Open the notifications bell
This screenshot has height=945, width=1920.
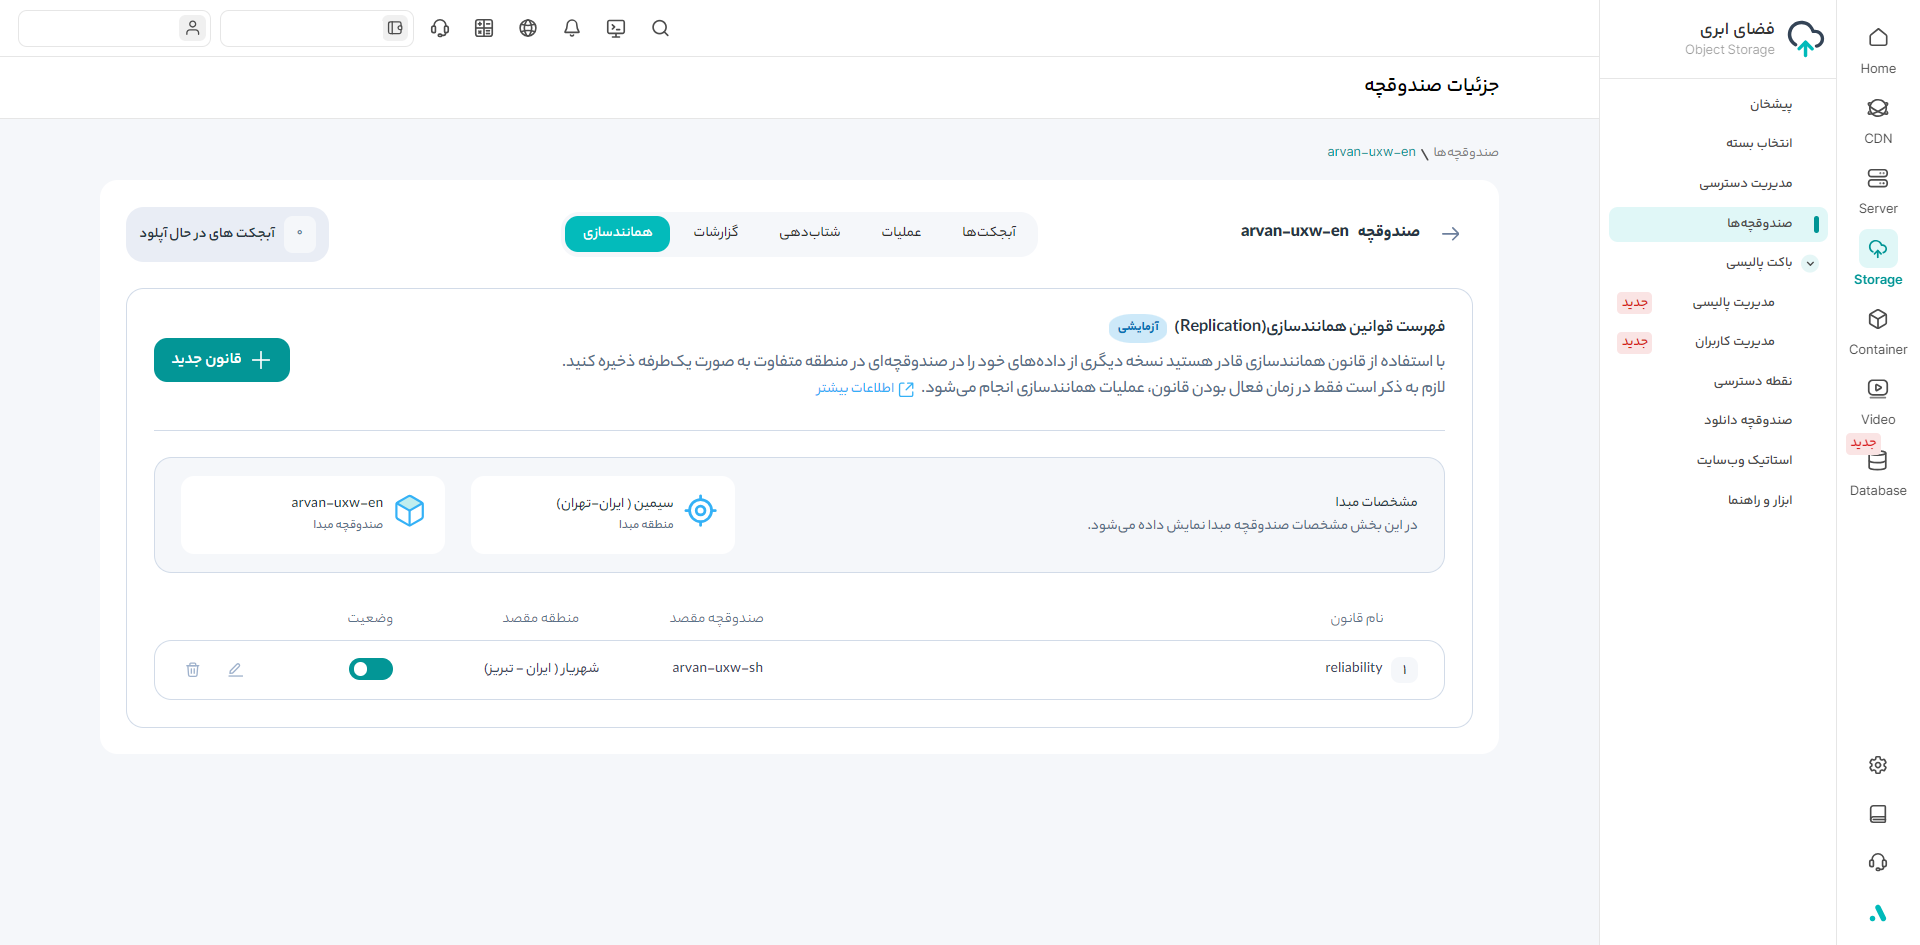(x=572, y=28)
